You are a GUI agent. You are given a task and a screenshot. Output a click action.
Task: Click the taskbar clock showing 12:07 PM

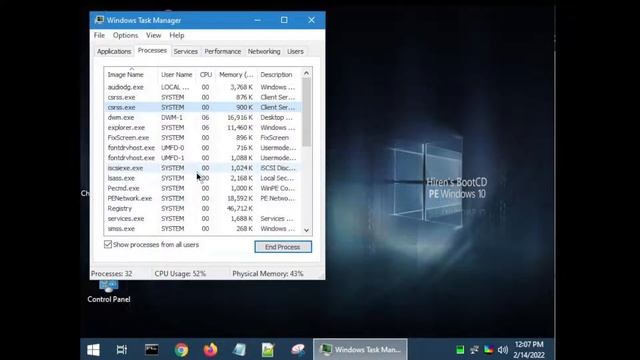(529, 350)
